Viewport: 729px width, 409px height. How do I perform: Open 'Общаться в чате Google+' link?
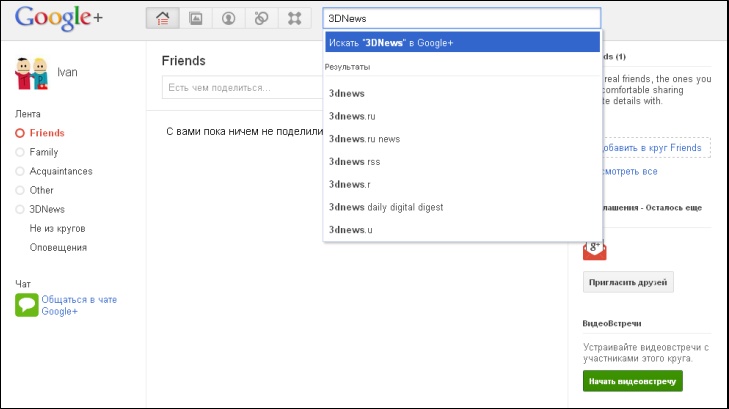tap(79, 305)
